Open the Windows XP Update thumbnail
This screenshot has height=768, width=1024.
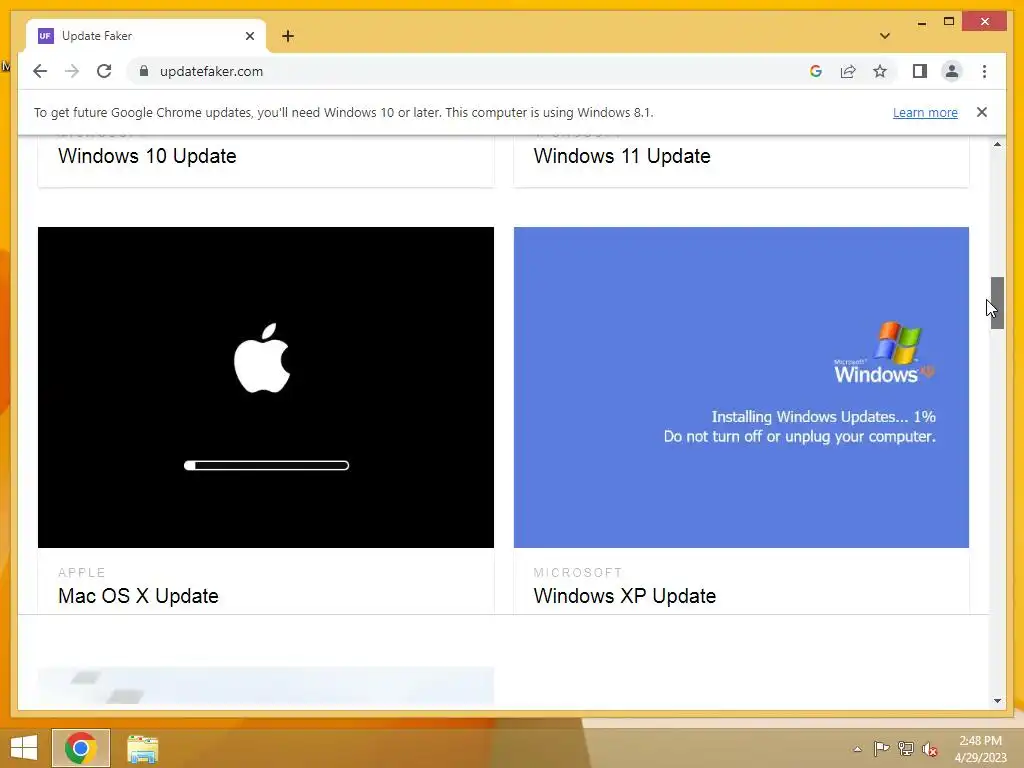[741, 387]
